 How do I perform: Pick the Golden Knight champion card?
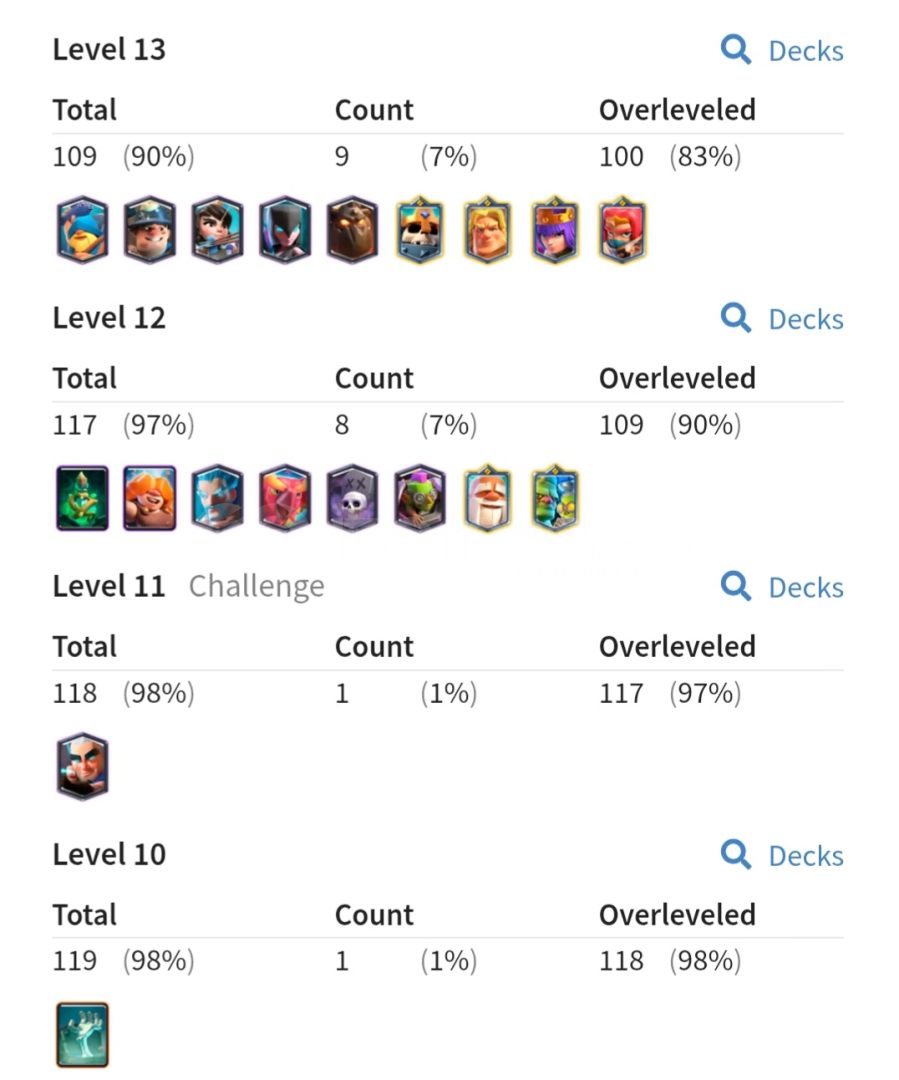tap(487, 230)
